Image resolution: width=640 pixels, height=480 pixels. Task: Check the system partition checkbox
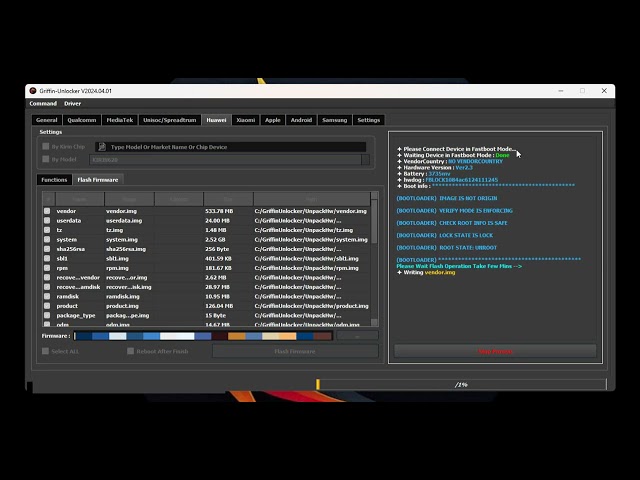tap(47, 240)
